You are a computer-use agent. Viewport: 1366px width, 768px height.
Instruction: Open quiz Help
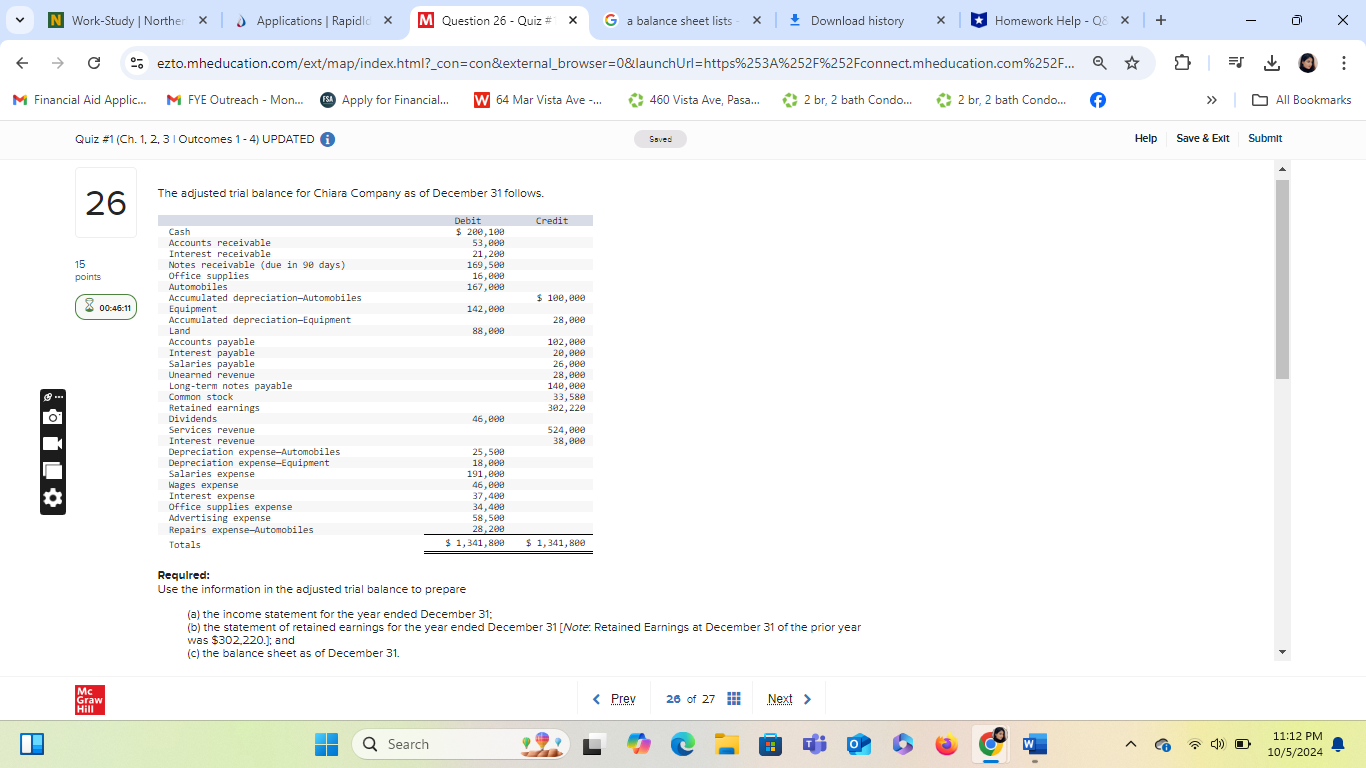pos(1146,138)
